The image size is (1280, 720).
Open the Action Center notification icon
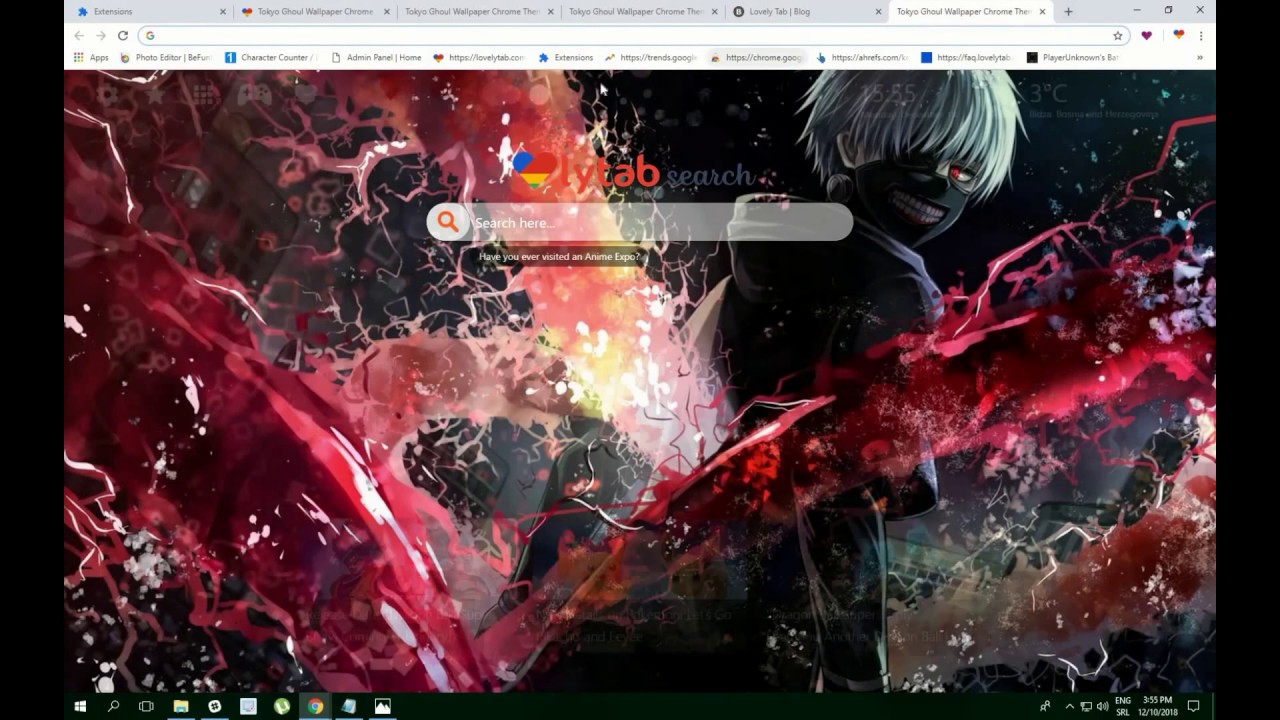[x=1193, y=706]
